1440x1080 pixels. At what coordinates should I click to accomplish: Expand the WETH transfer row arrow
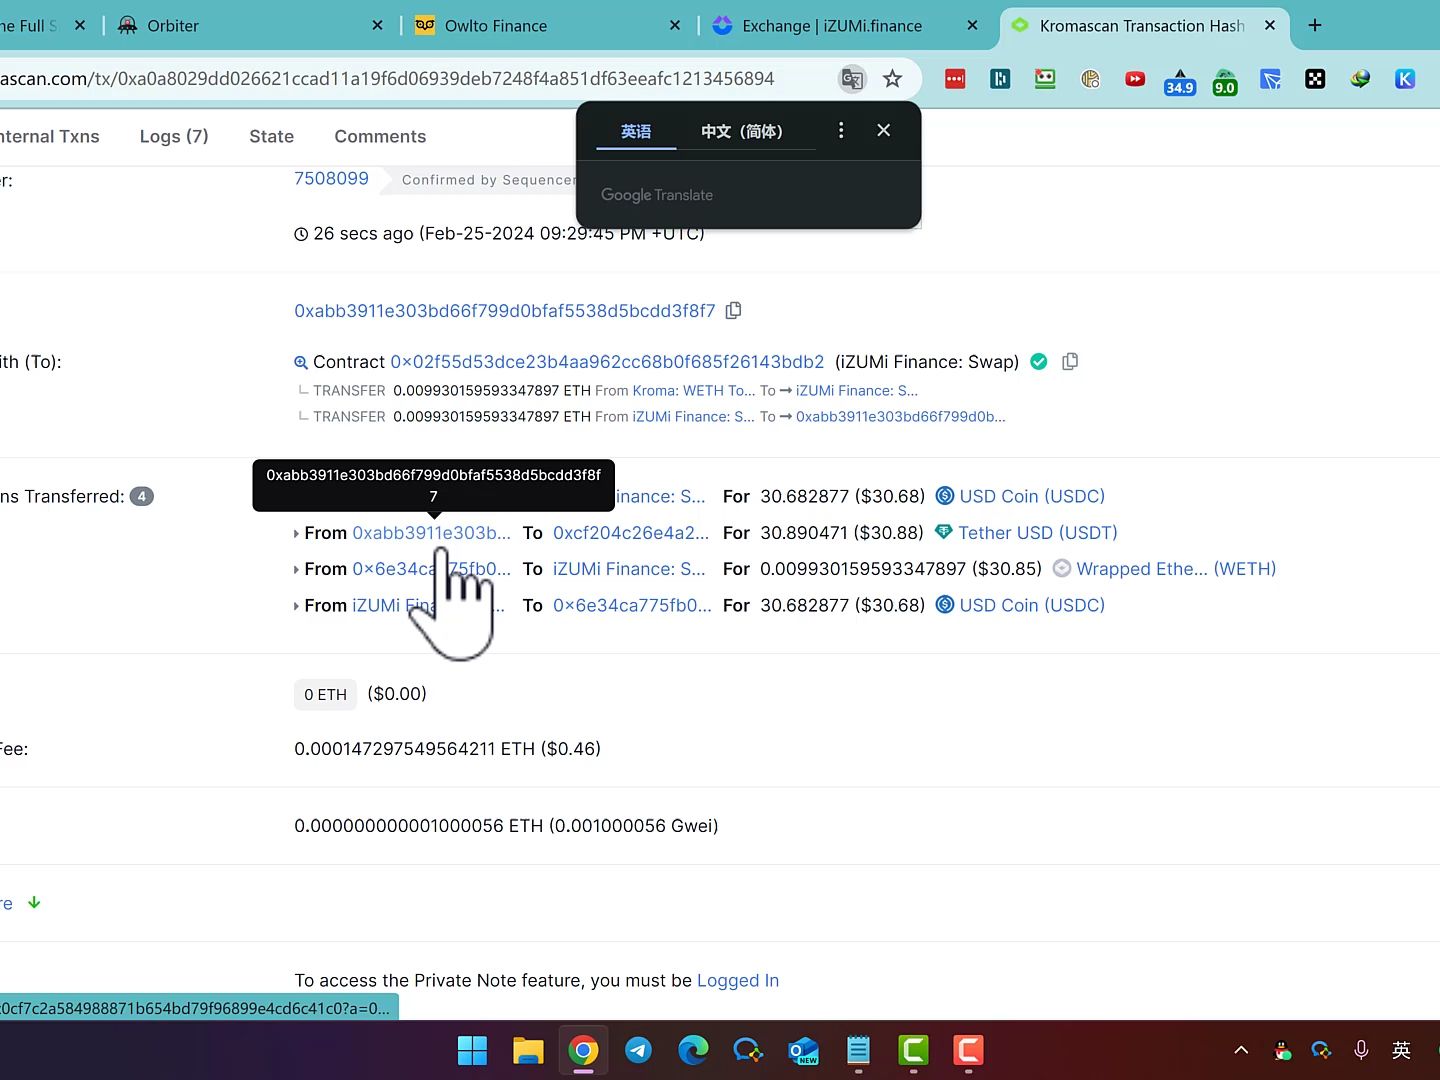(x=296, y=570)
